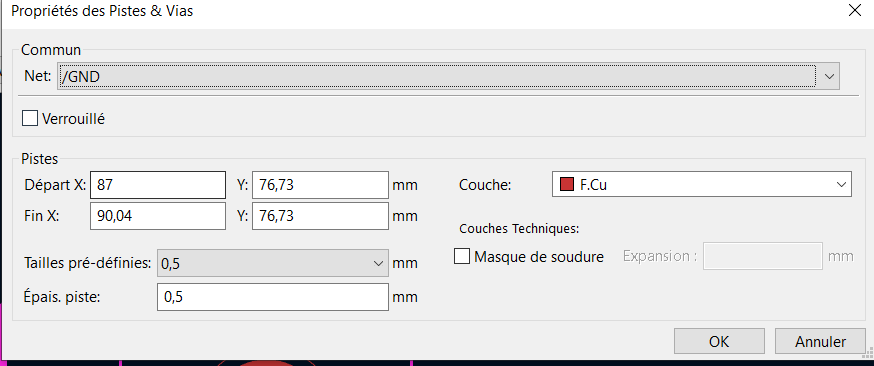Click the disabled Expansion field
The height and width of the screenshot is (366, 874).
point(763,256)
